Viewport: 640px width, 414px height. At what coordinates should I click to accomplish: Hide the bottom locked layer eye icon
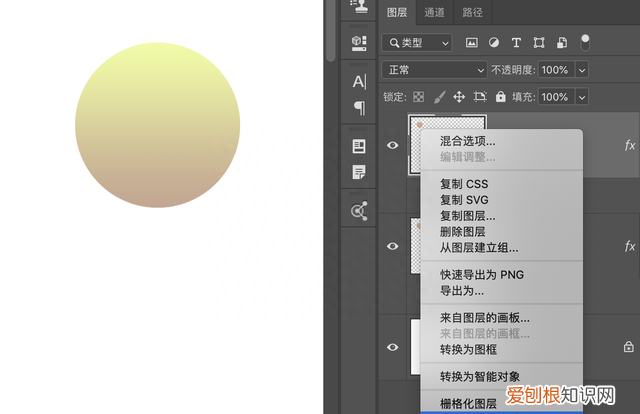pos(393,347)
